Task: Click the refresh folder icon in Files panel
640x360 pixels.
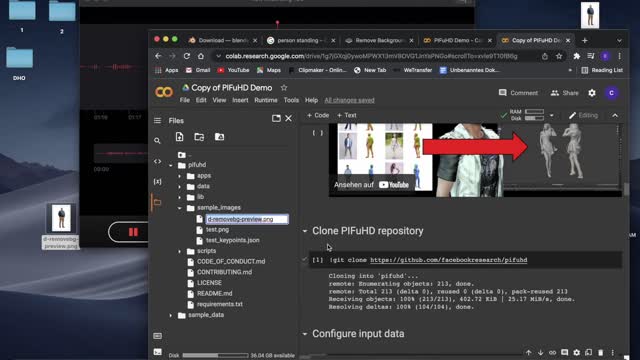Action: click(199, 137)
